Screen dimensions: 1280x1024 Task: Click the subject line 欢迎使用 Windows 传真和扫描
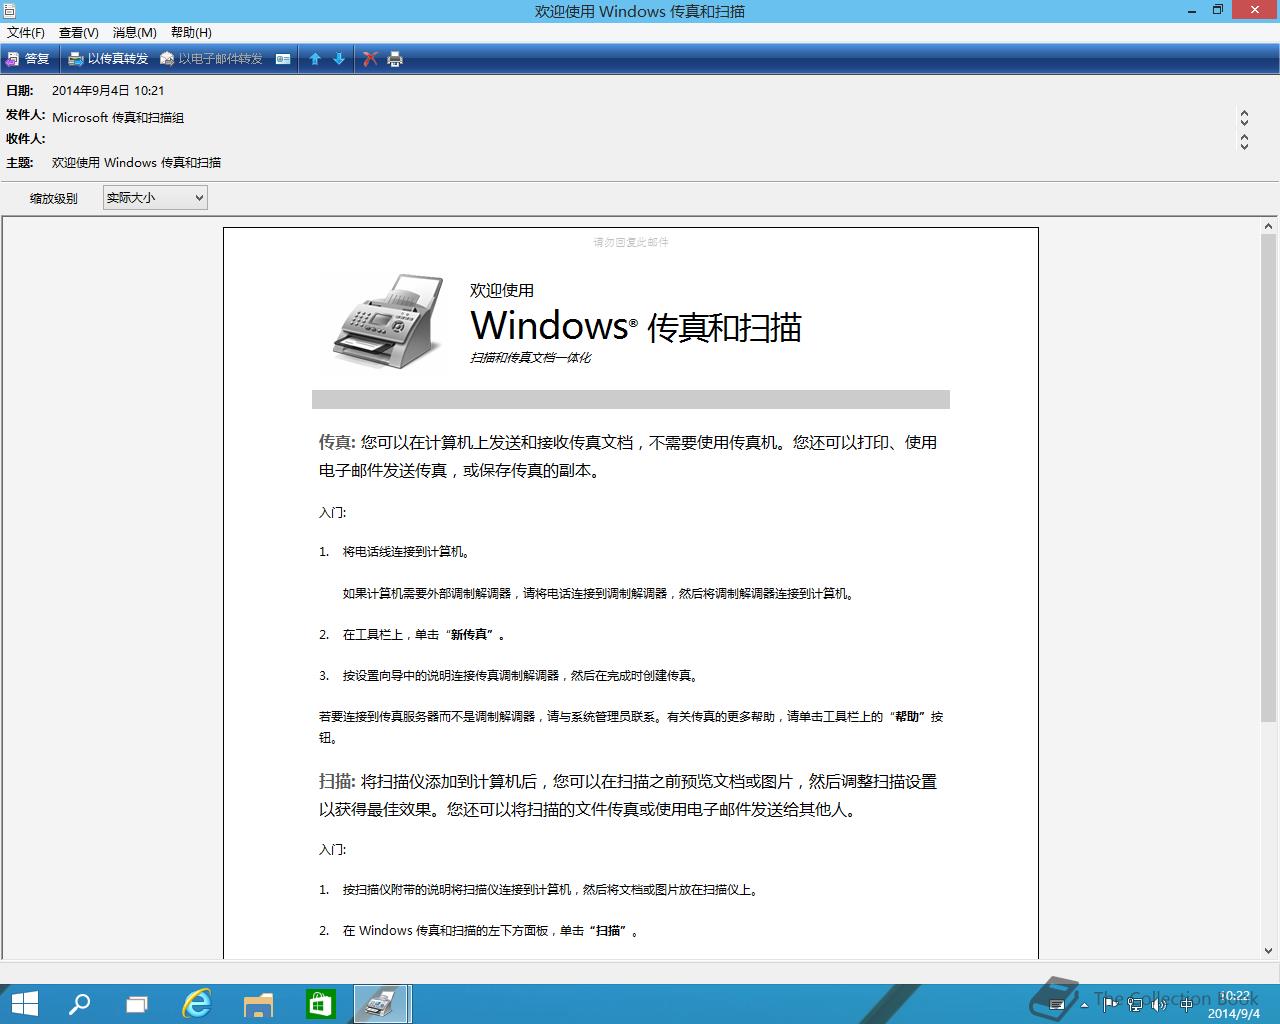[x=136, y=162]
